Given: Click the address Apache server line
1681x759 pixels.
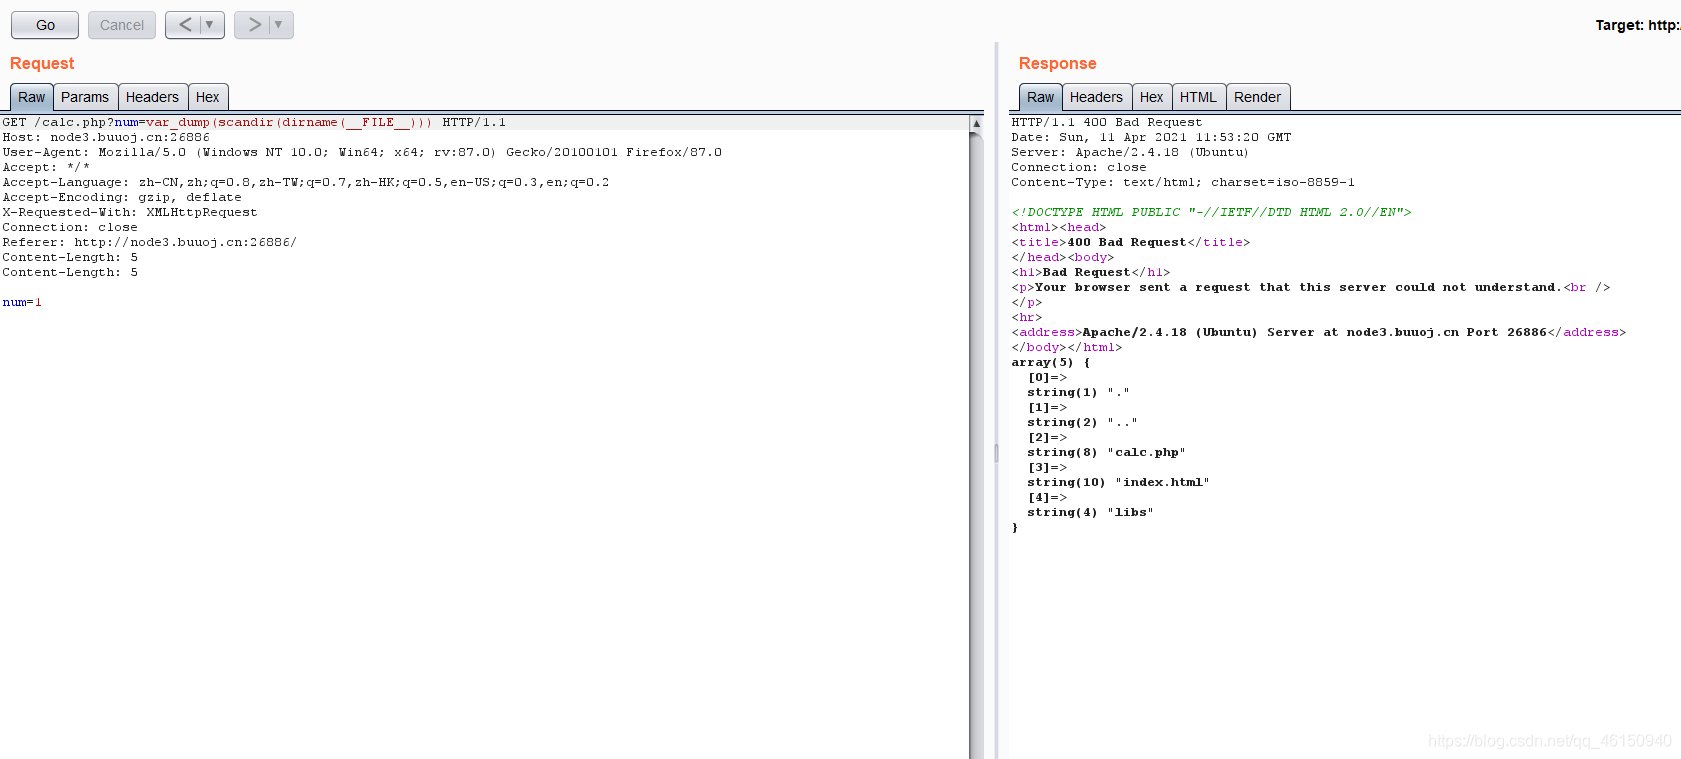Looking at the screenshot, I should [x=1319, y=332].
